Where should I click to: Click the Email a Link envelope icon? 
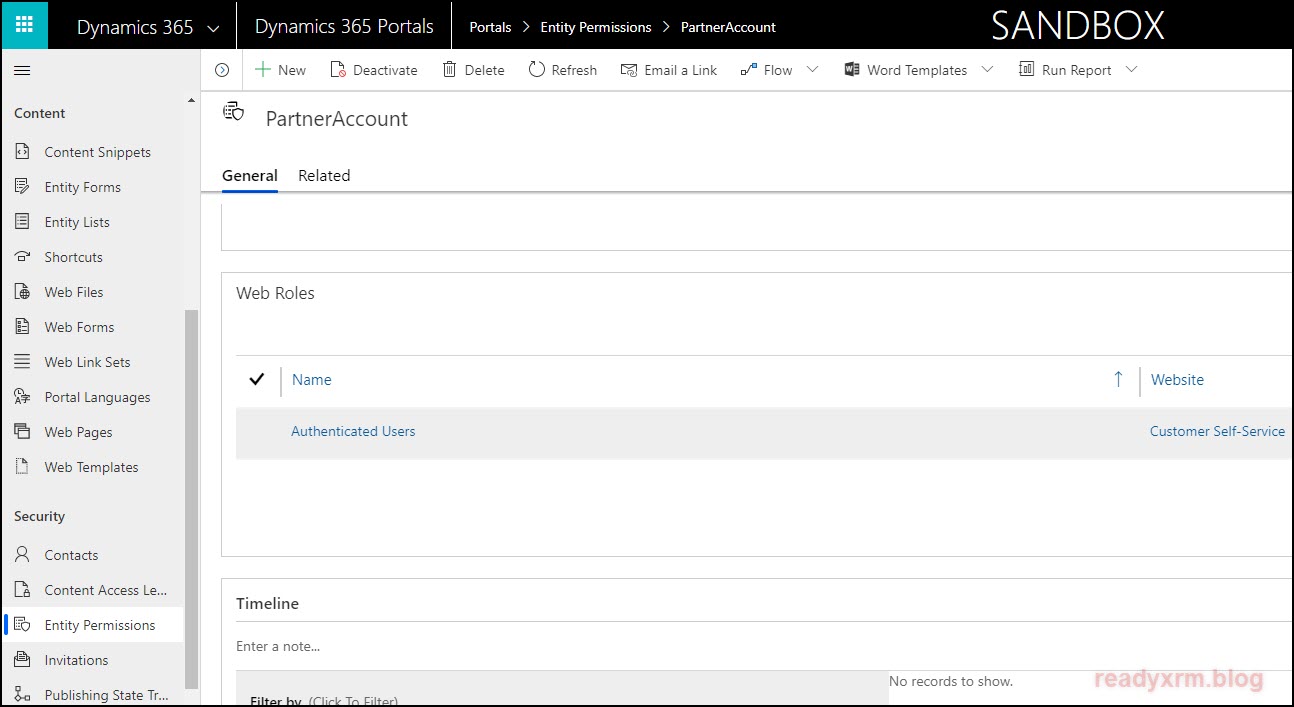coord(629,70)
